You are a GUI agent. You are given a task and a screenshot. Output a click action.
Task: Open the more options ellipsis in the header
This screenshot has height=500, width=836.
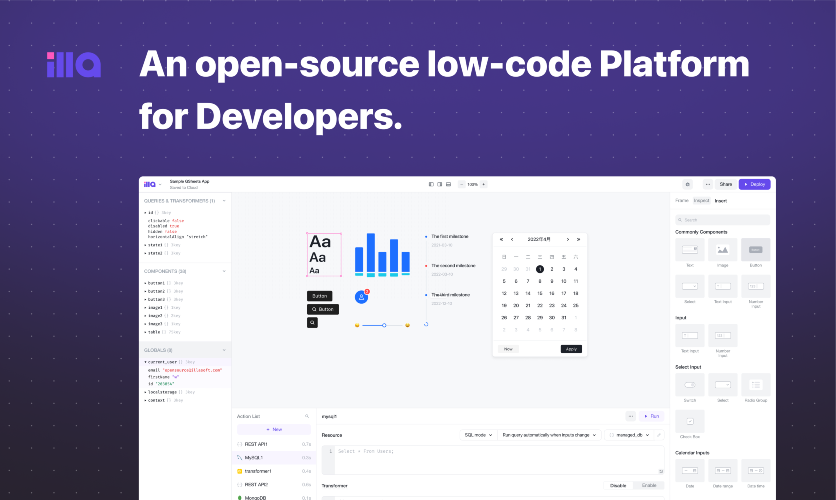[x=708, y=184]
